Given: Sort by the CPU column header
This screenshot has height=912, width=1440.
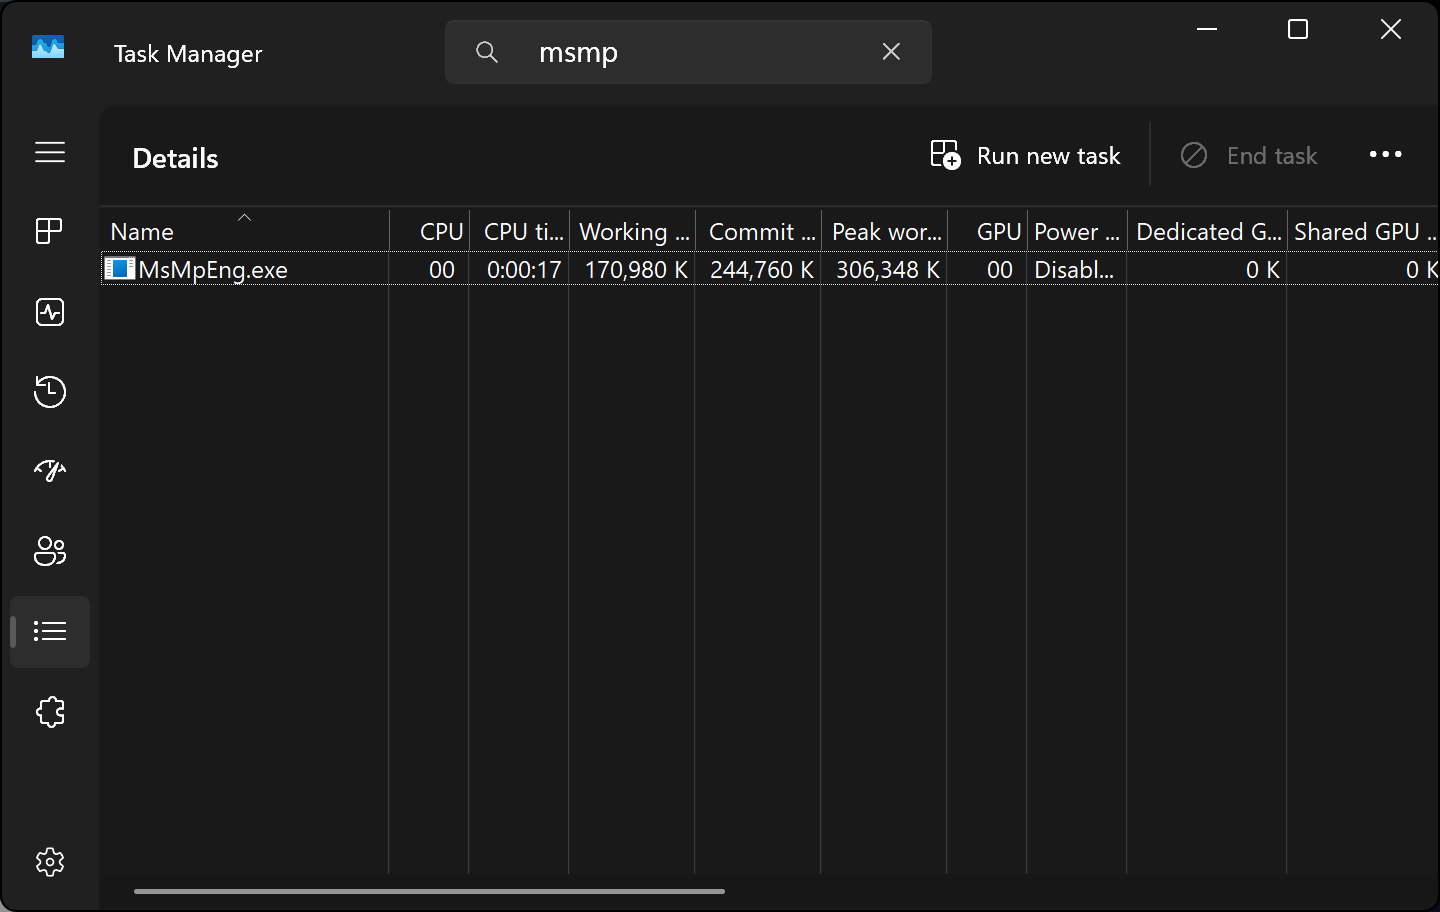Looking at the screenshot, I should pyautogui.click(x=430, y=231).
